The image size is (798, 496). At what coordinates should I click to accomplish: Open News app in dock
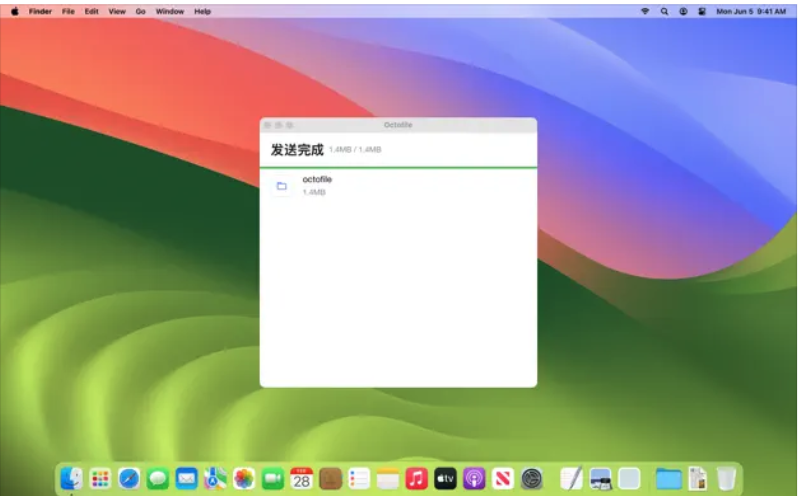point(503,478)
